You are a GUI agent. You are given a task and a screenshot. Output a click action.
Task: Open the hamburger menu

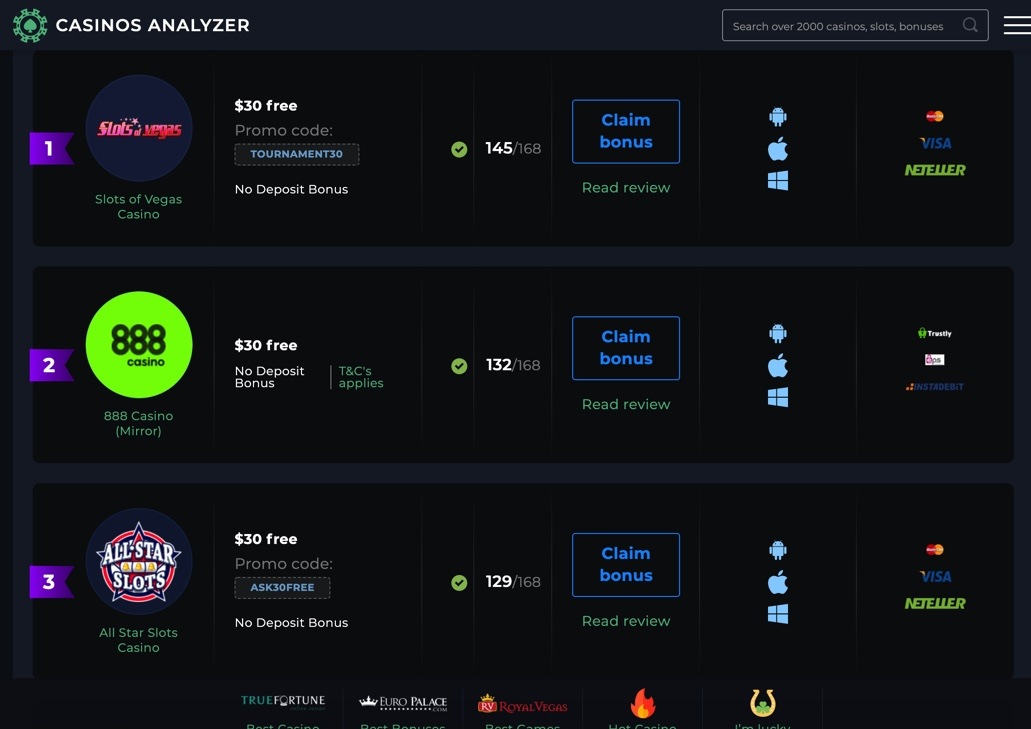(x=1017, y=25)
